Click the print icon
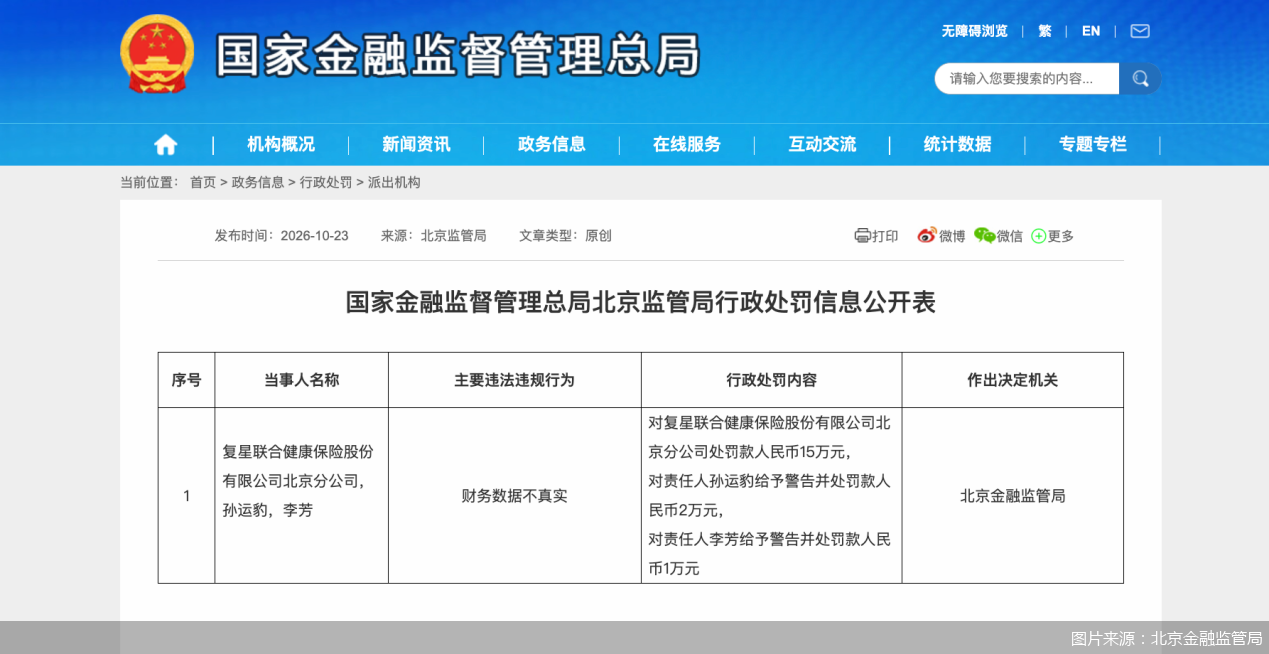 coord(863,236)
